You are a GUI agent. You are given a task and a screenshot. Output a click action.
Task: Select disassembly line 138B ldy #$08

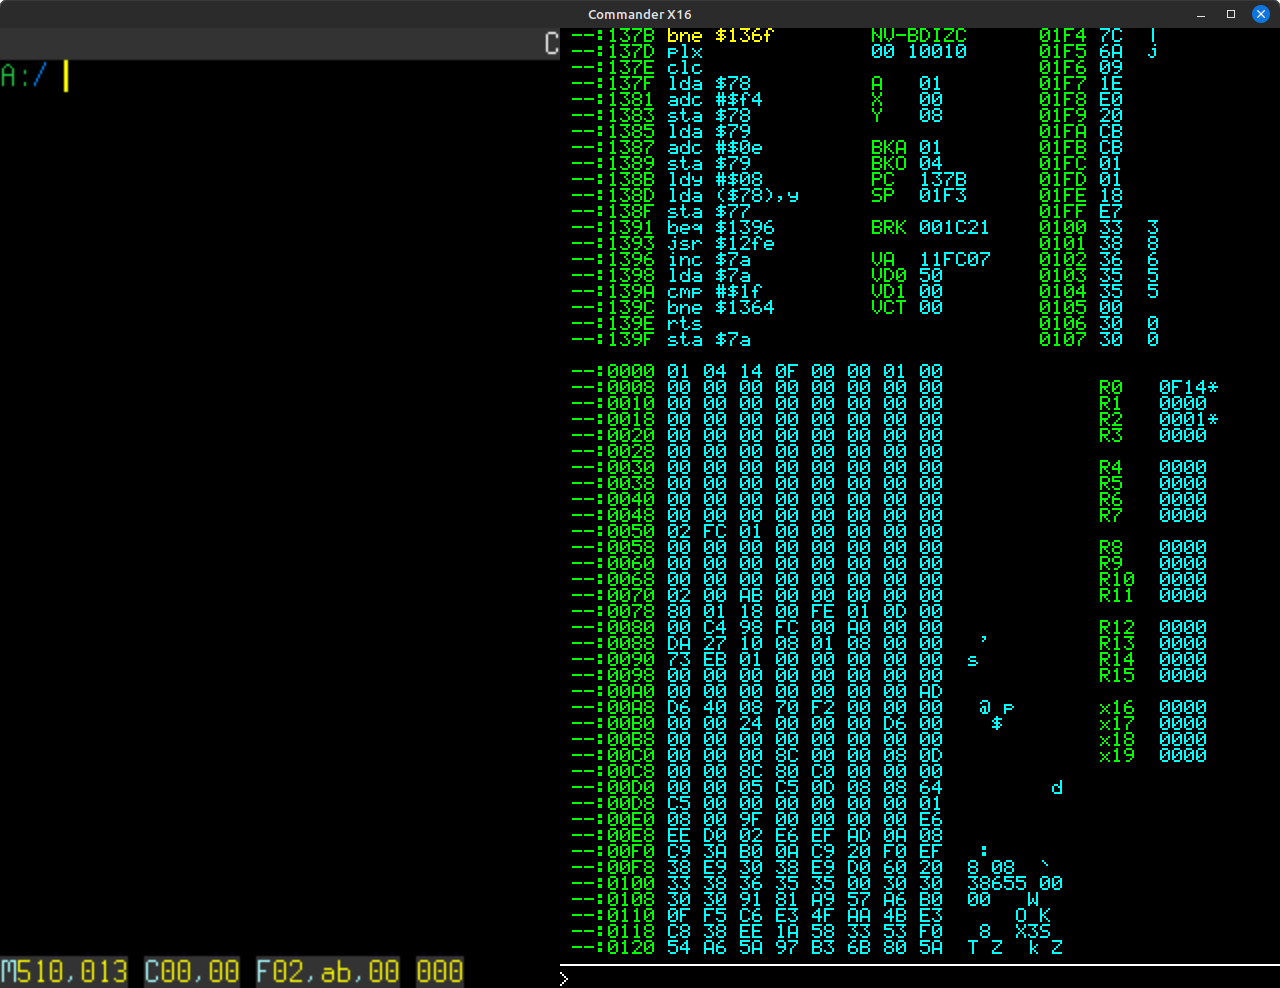[x=667, y=180]
